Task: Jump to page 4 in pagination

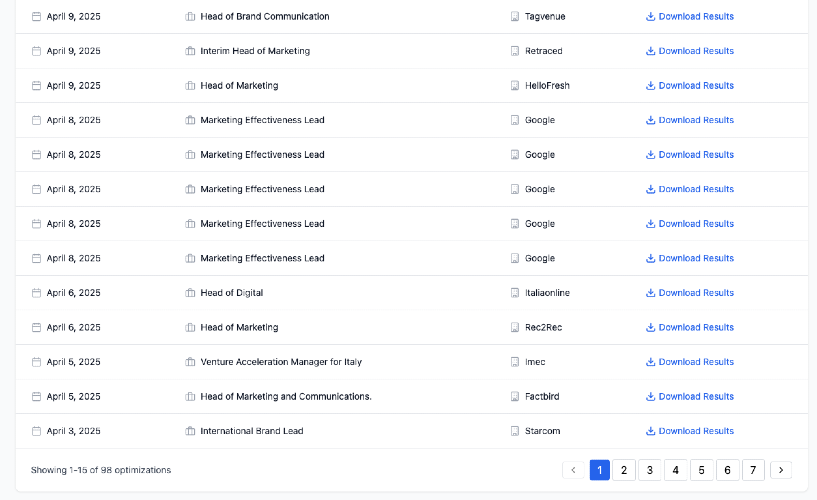Action: 676,470
